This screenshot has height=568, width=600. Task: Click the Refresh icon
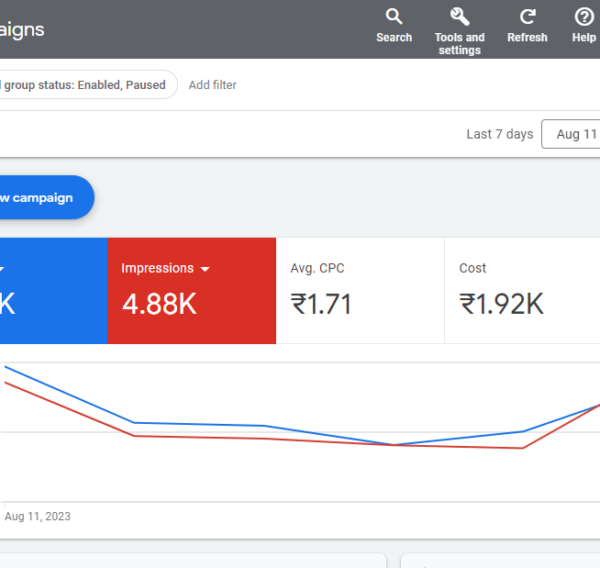[x=527, y=17]
